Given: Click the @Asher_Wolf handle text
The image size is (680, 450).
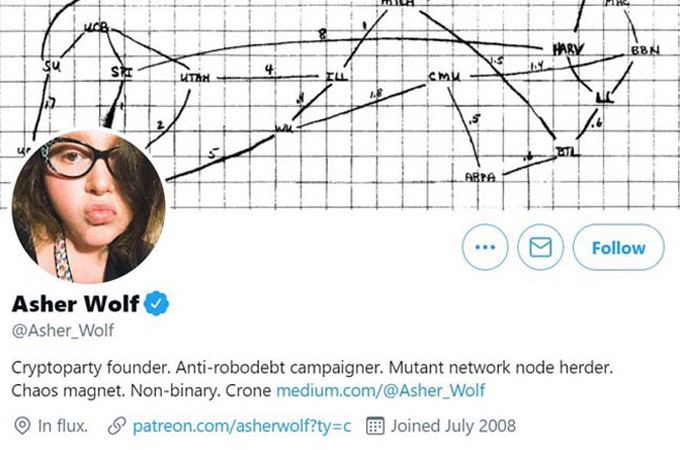Looking at the screenshot, I should tap(63, 331).
